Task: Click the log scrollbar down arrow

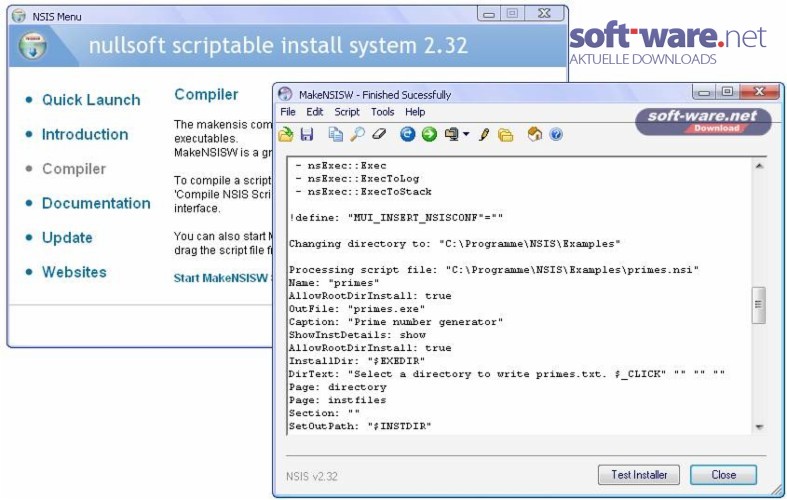Action: point(759,427)
